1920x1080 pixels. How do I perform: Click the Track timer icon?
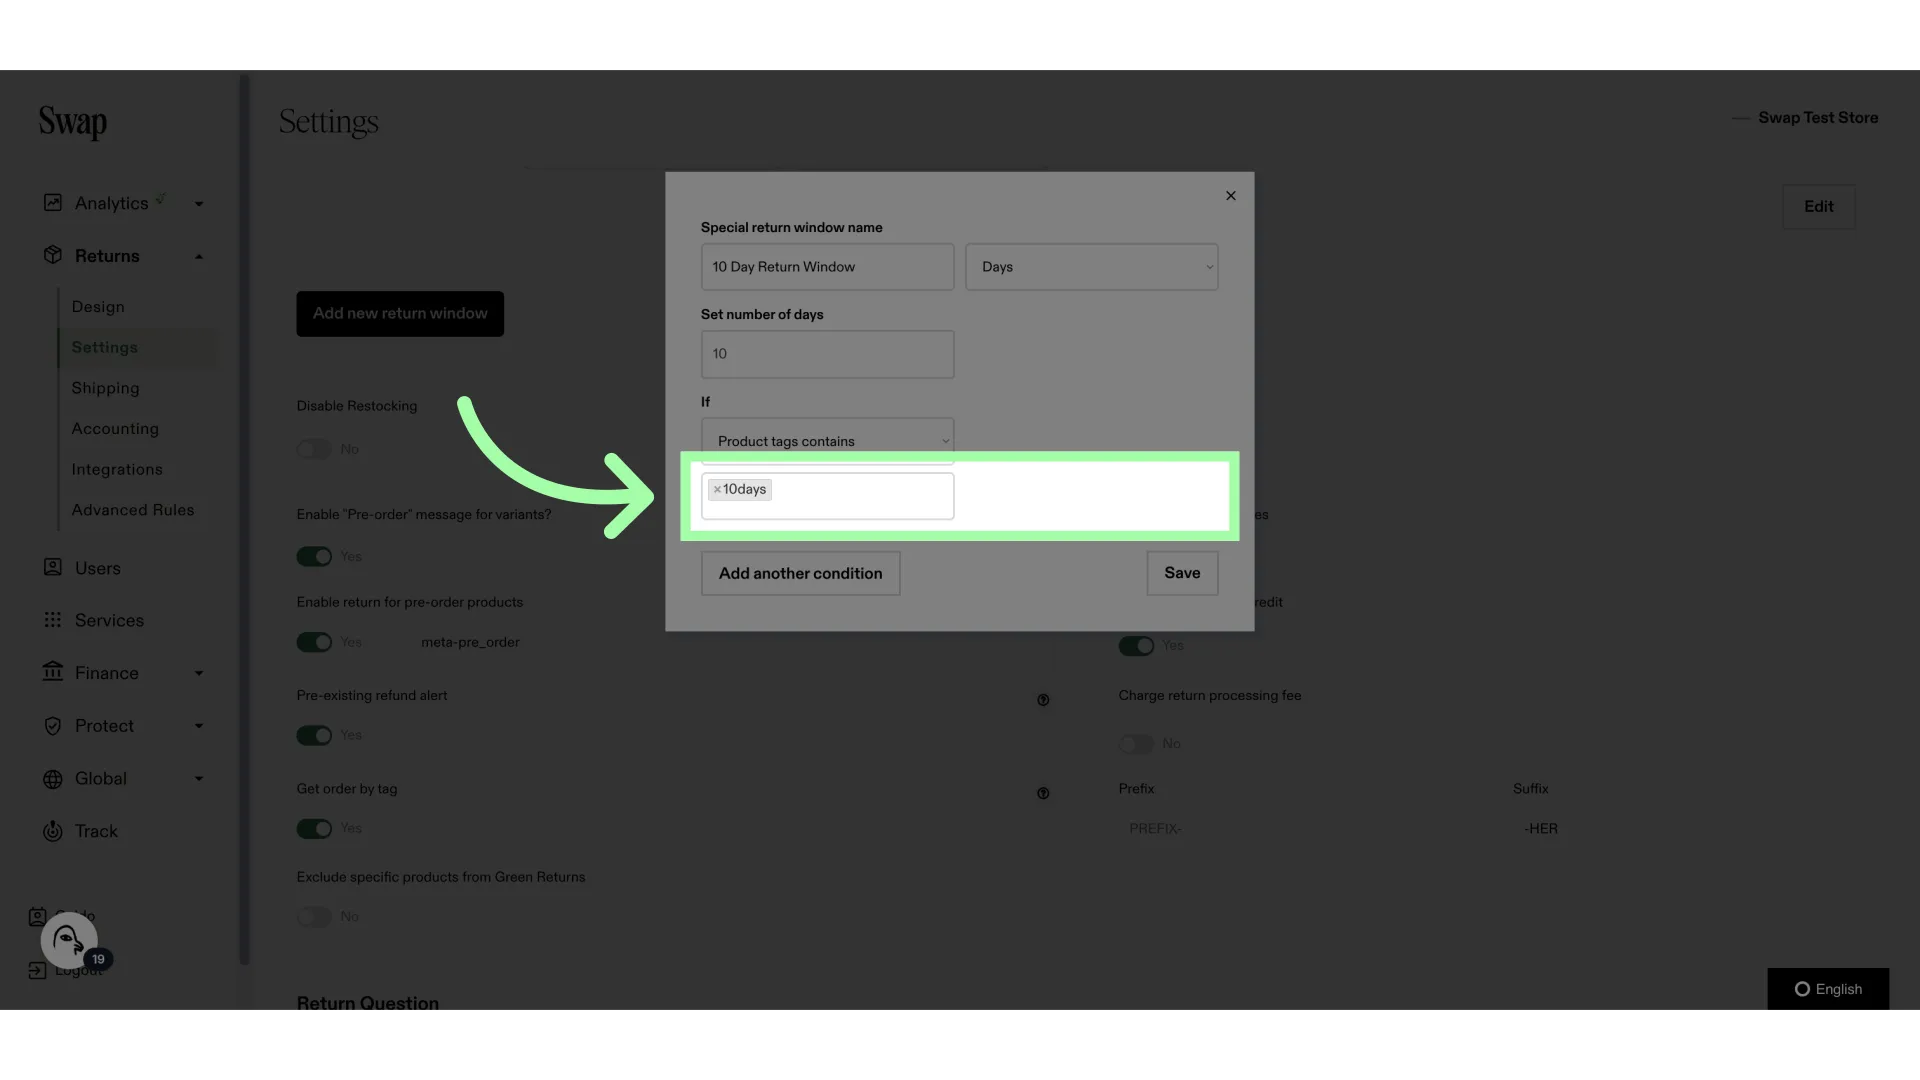53,831
